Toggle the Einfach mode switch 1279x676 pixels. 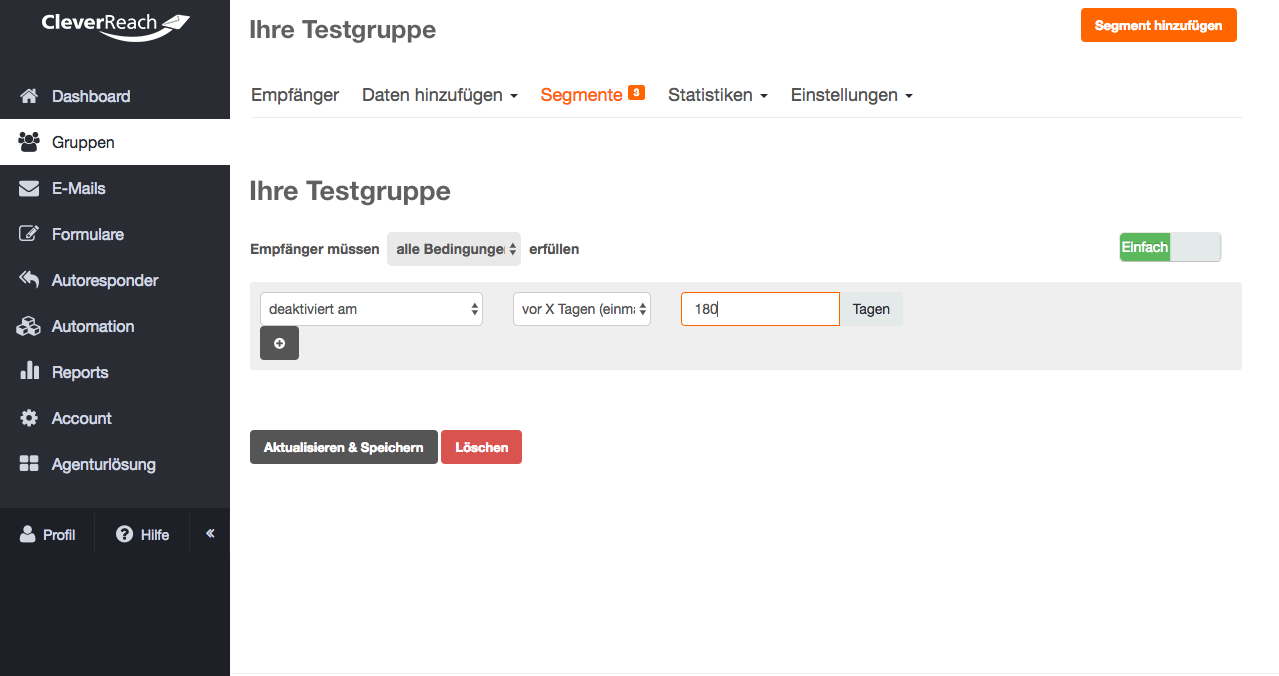point(1170,247)
